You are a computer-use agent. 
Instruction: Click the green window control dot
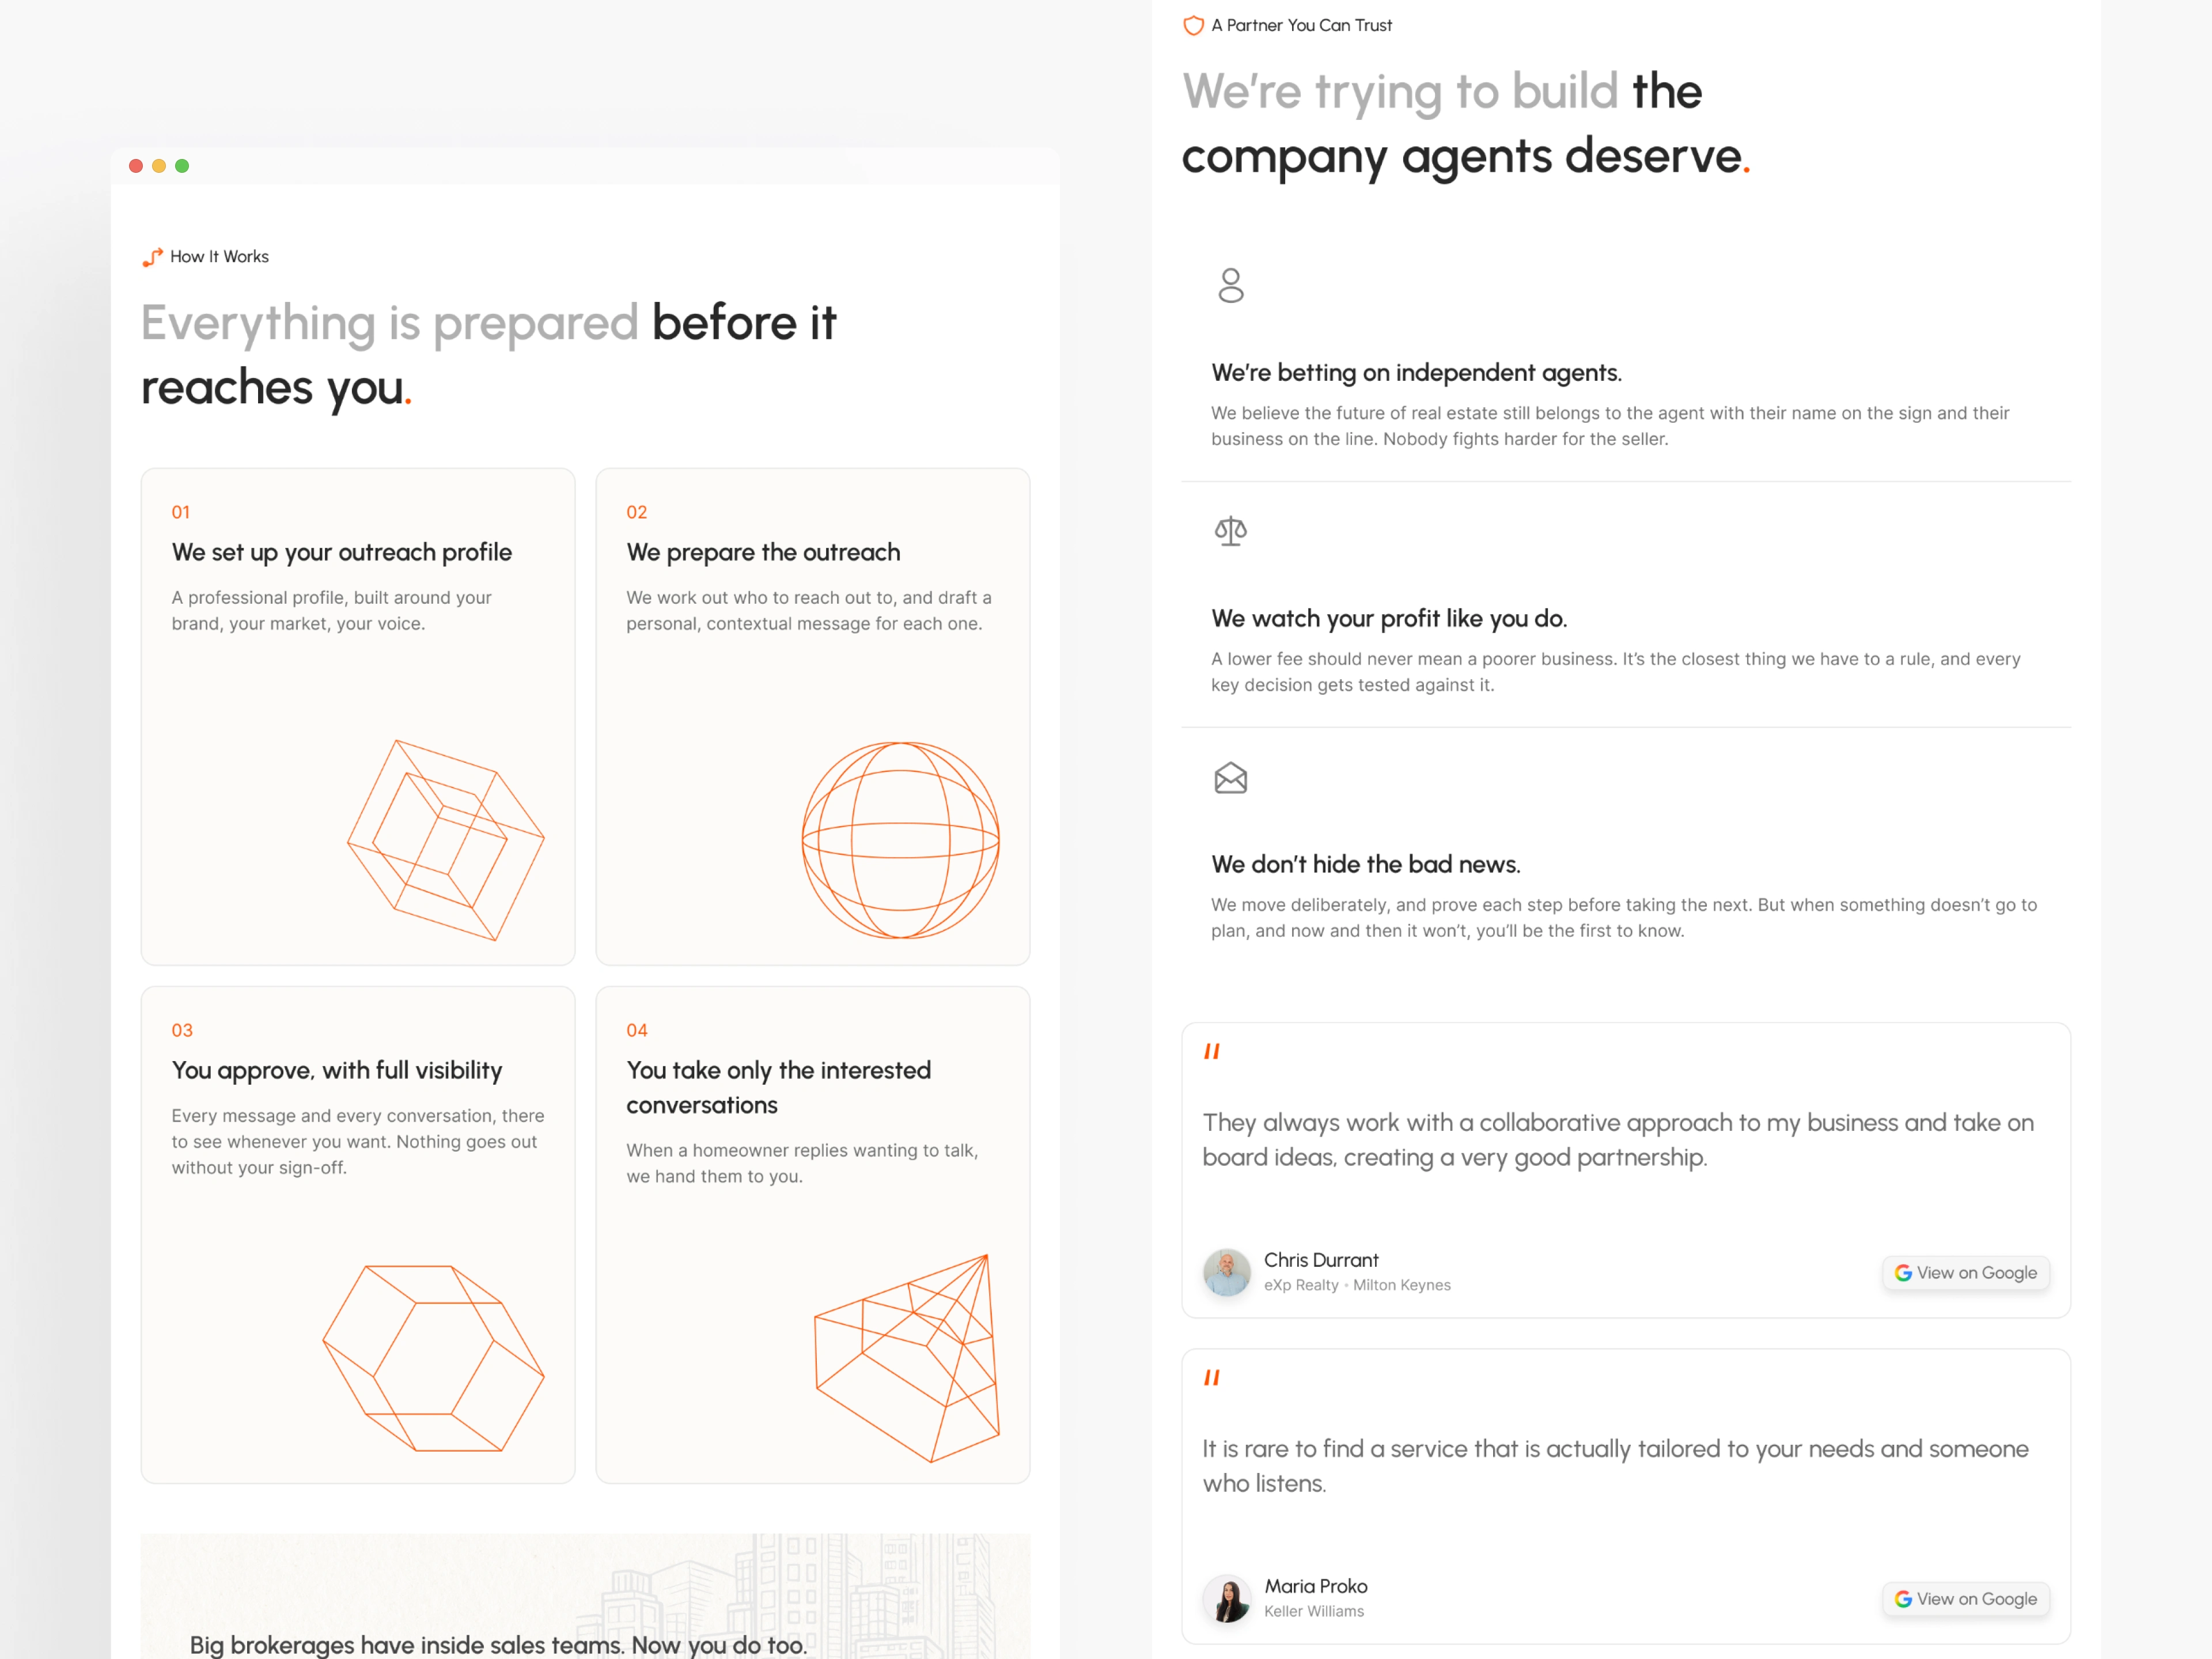click(182, 166)
